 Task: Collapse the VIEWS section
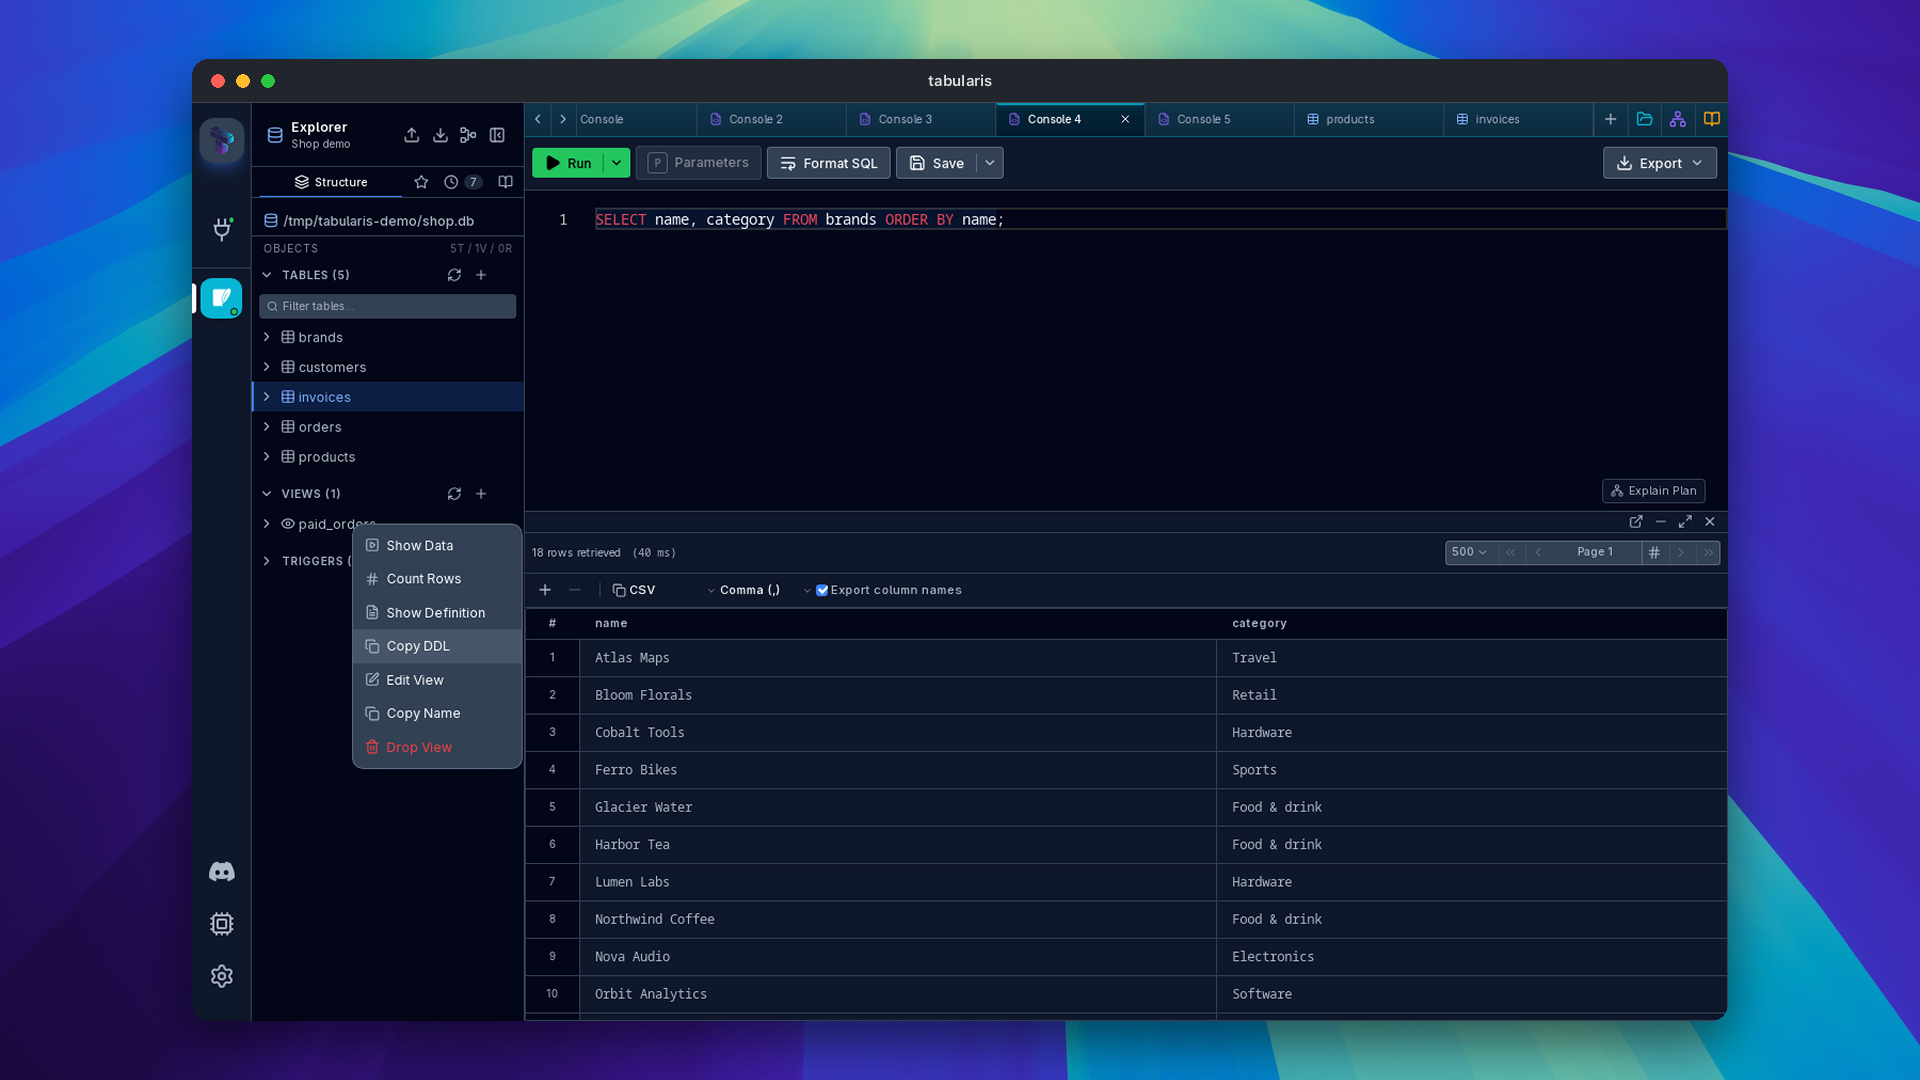pos(267,494)
